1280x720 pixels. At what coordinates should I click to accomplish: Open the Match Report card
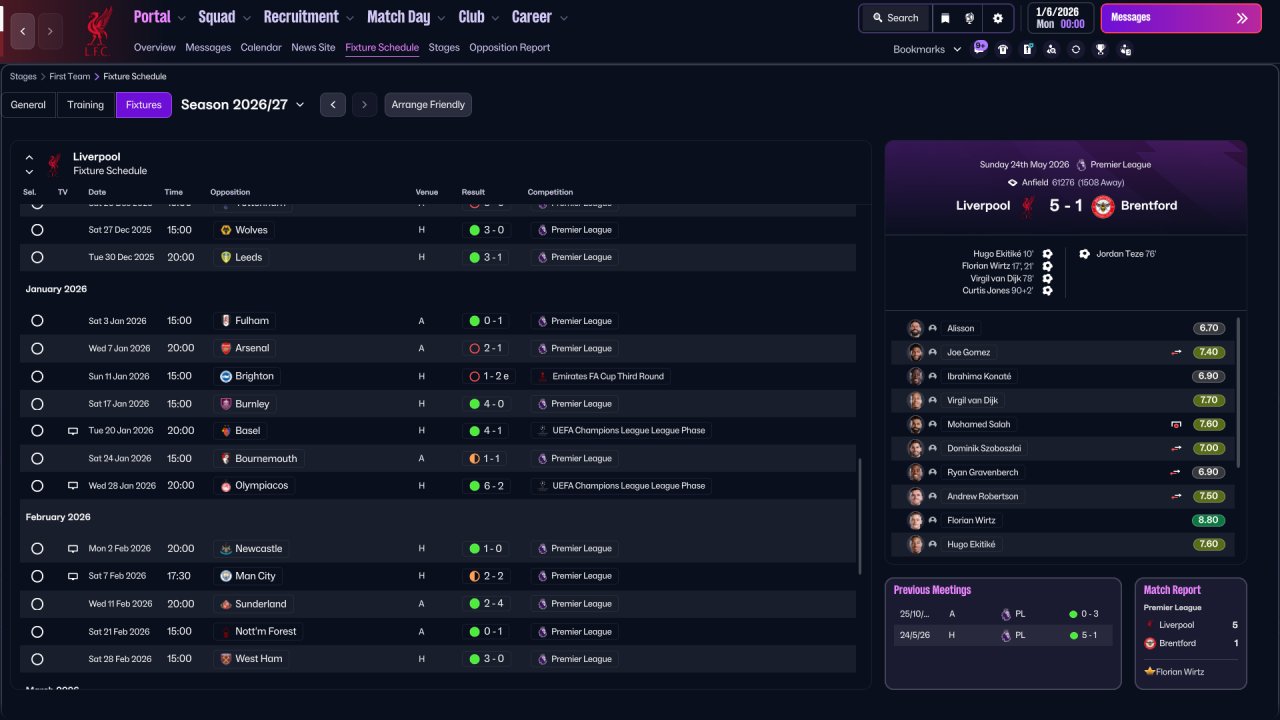(1191, 633)
